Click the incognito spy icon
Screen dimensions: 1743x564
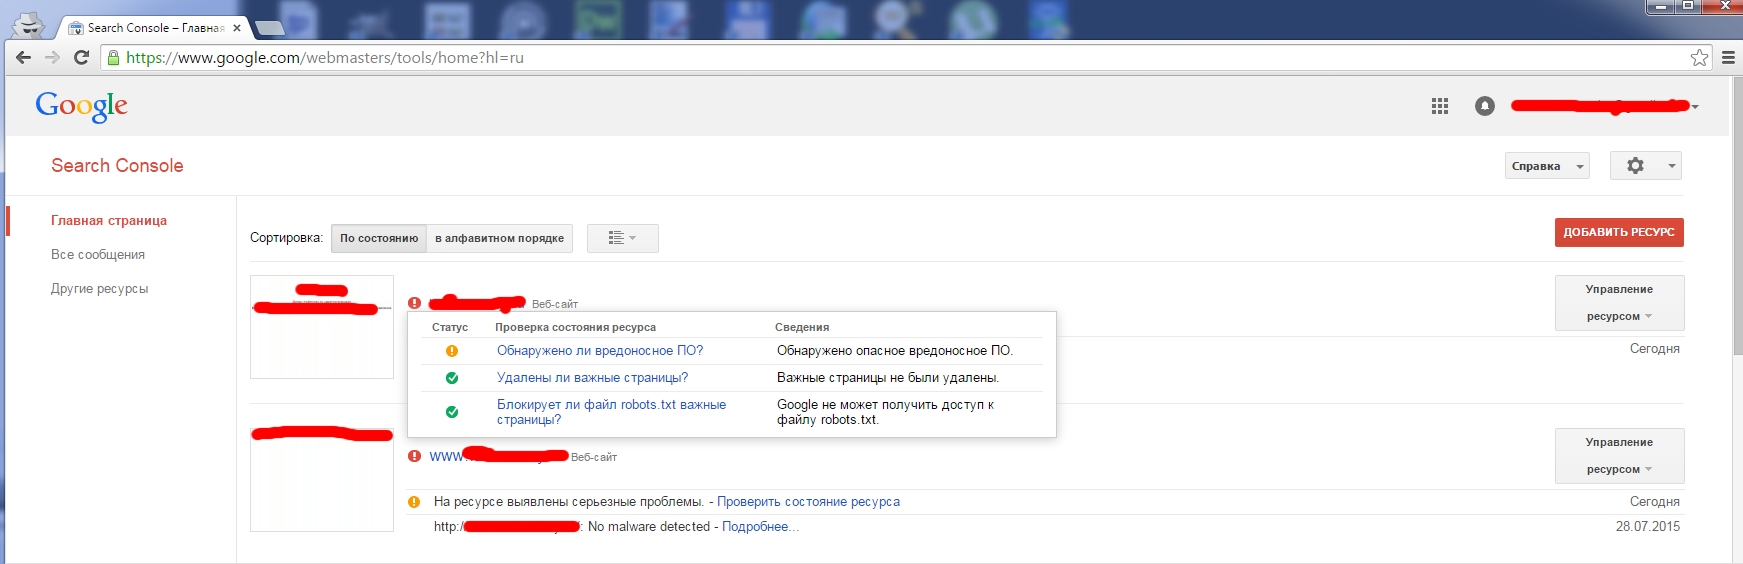29,26
